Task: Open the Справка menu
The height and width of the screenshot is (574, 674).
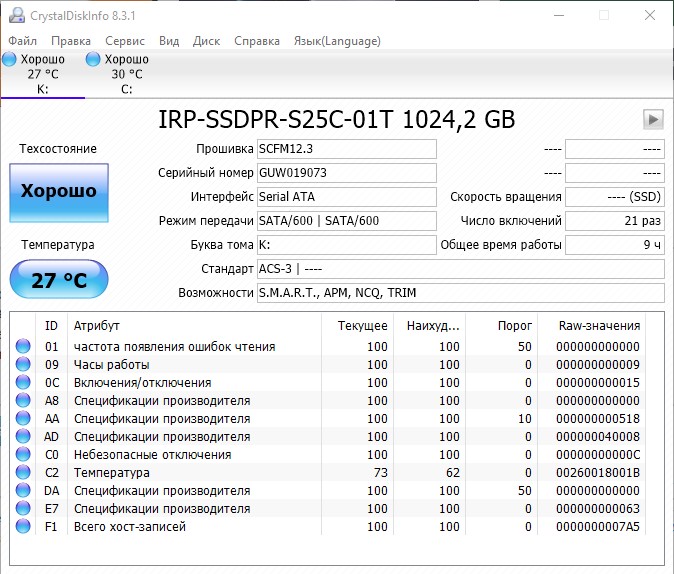Action: click(257, 41)
